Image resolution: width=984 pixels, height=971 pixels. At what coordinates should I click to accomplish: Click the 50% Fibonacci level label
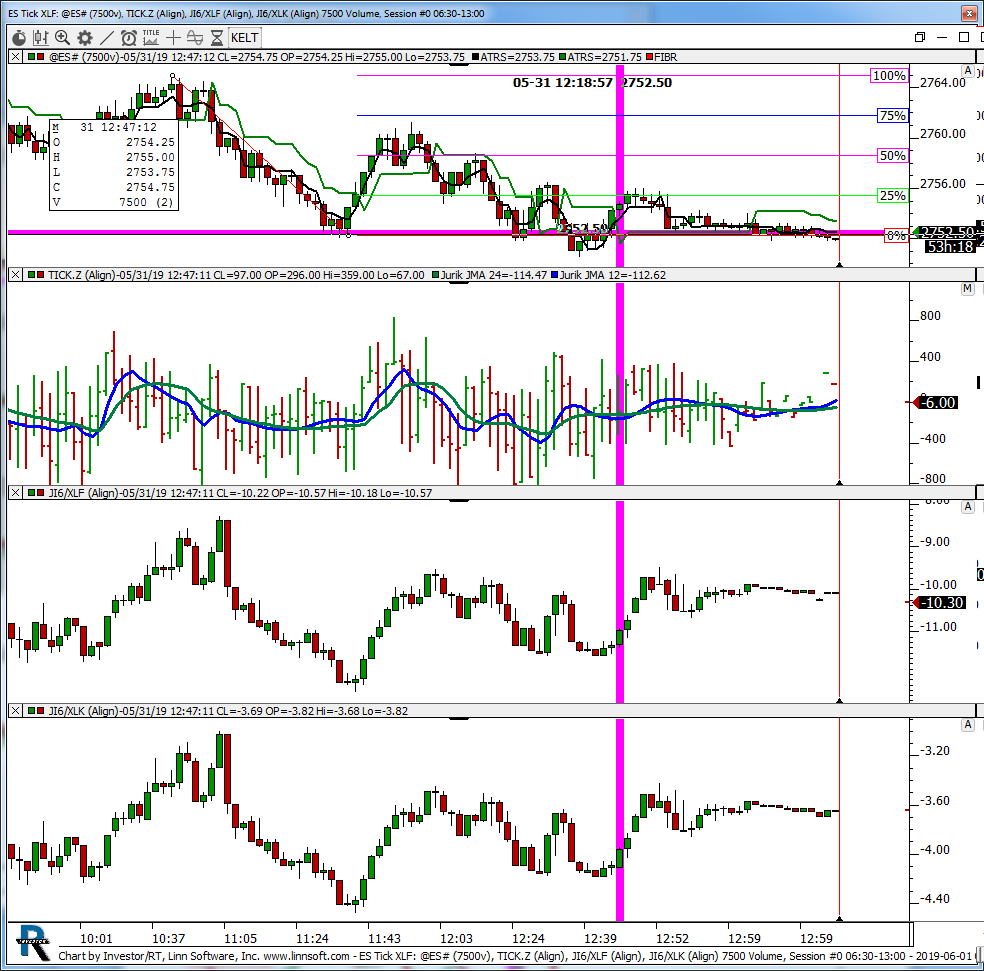coord(892,156)
